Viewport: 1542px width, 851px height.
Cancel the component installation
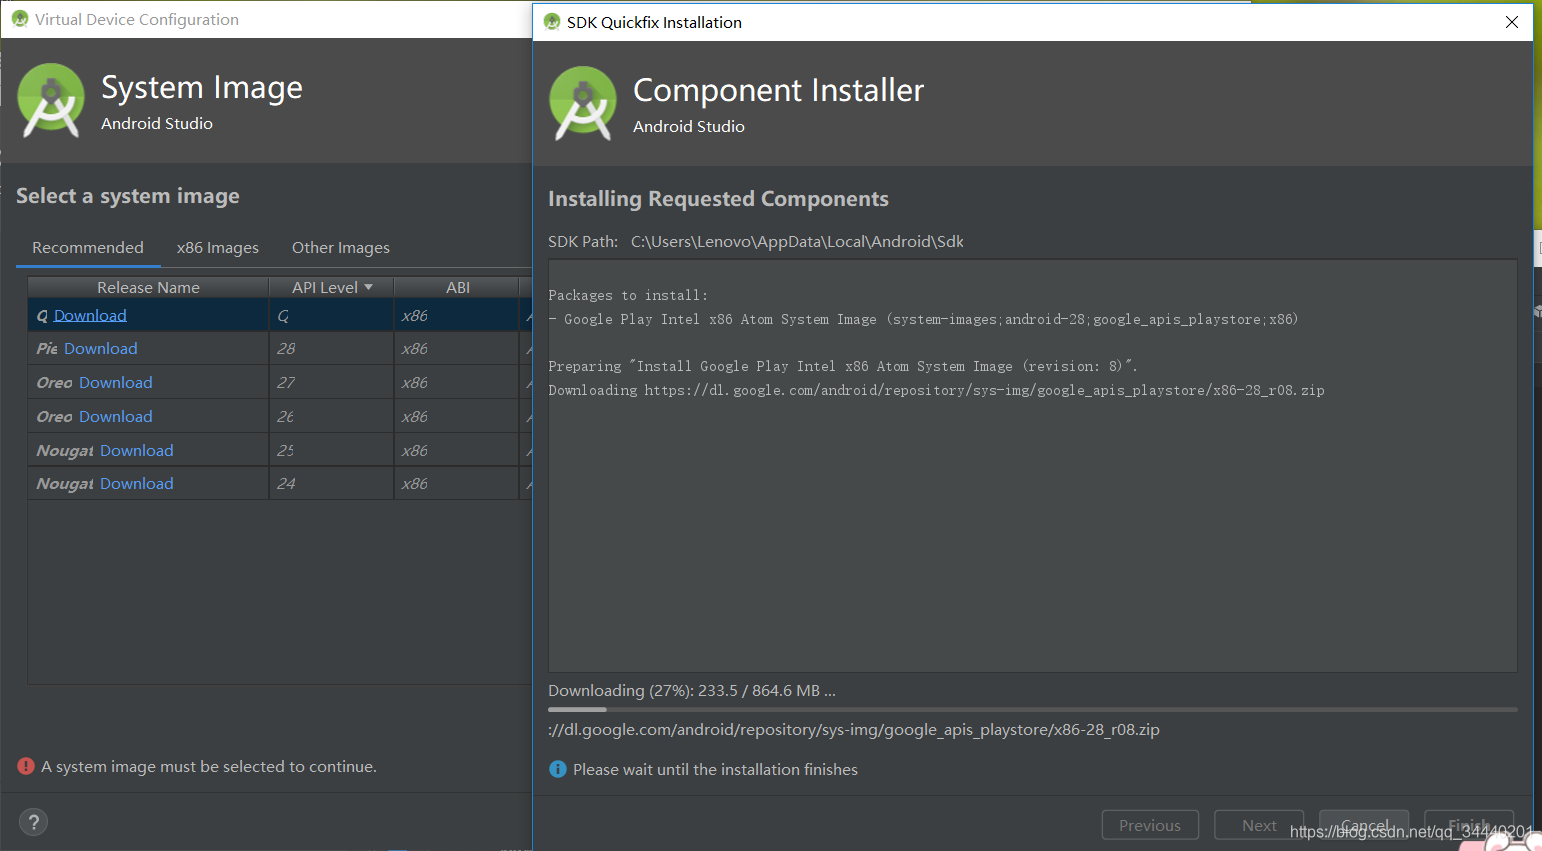click(1364, 825)
